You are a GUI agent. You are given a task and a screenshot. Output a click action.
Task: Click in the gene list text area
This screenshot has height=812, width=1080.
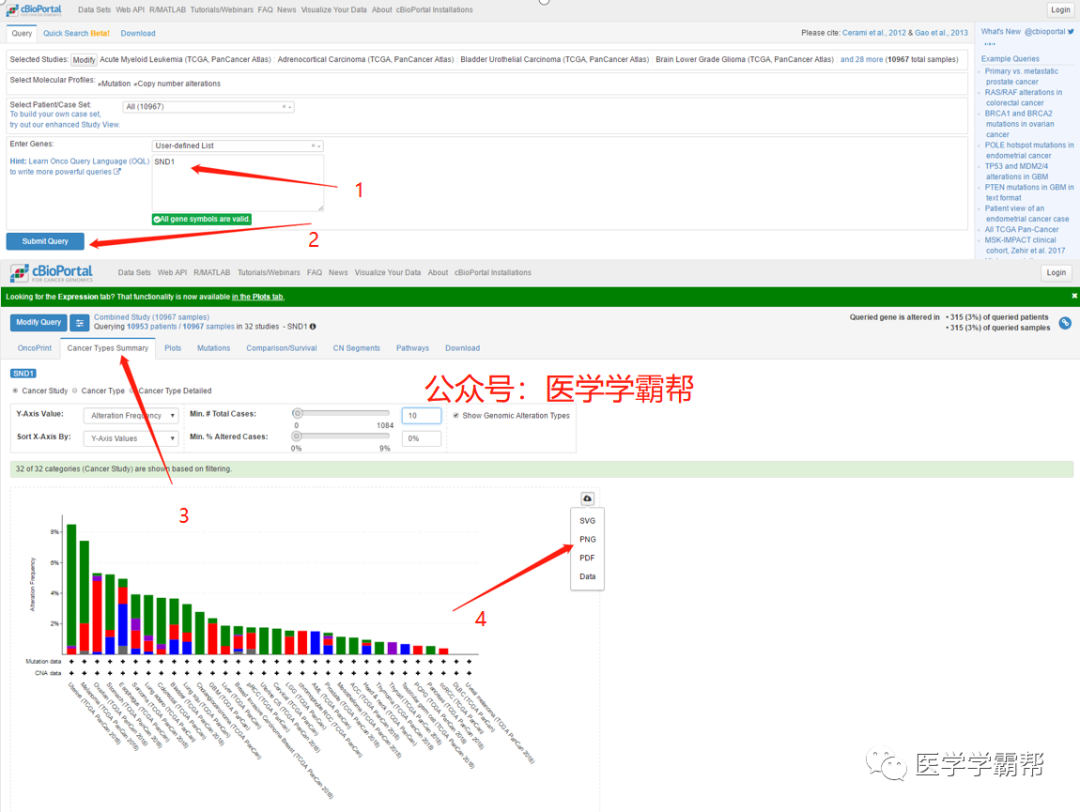(237, 183)
